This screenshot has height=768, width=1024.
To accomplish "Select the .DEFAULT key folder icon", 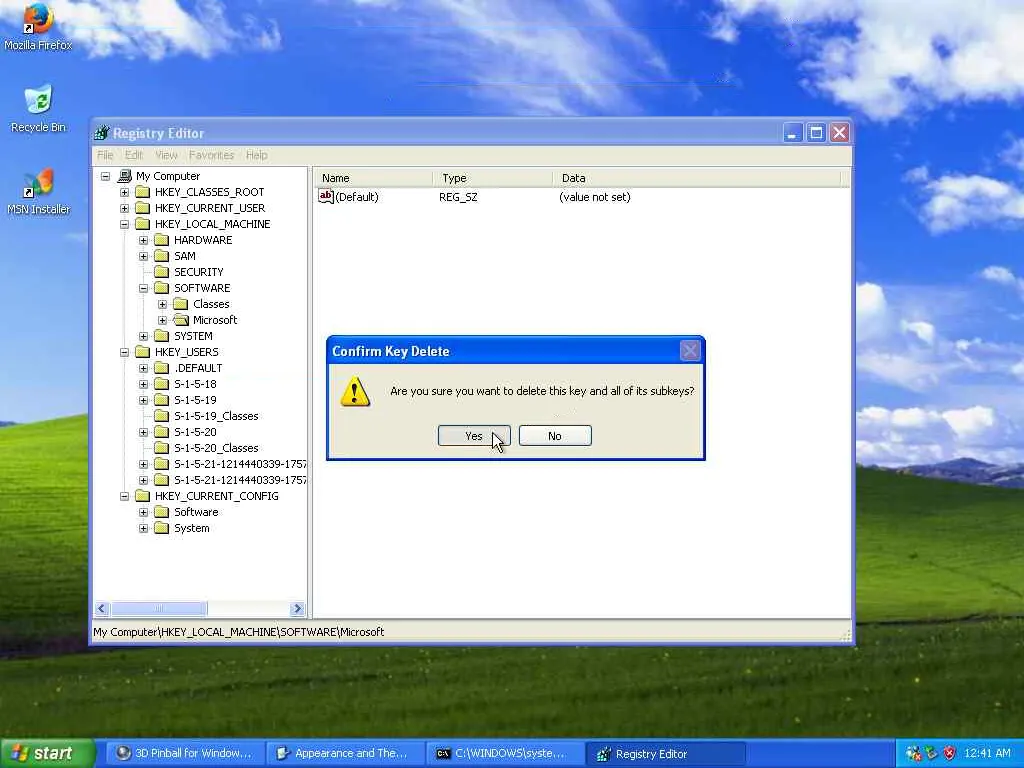I will click(x=161, y=368).
